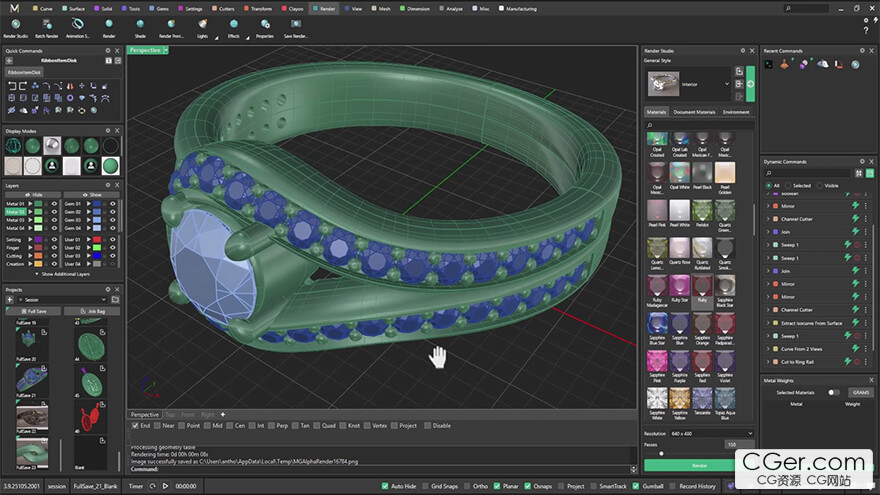
Task: Enable the Near osnap checkbox
Action: (158, 426)
